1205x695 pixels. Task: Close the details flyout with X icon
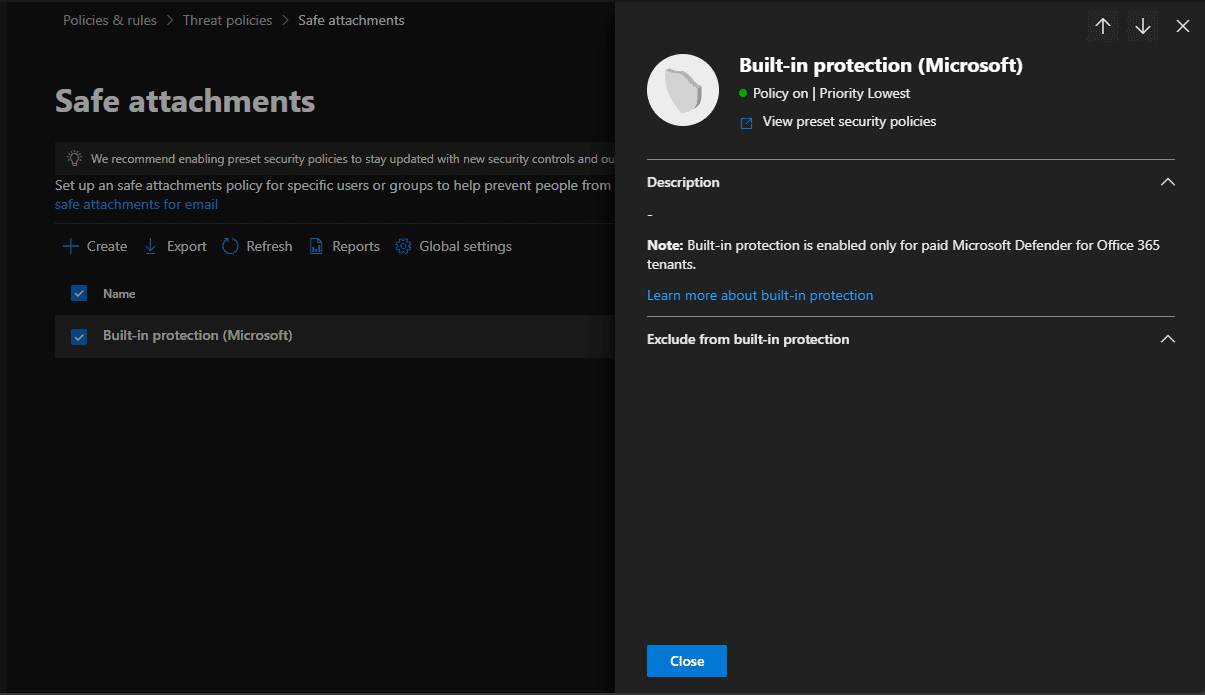[x=1183, y=27]
